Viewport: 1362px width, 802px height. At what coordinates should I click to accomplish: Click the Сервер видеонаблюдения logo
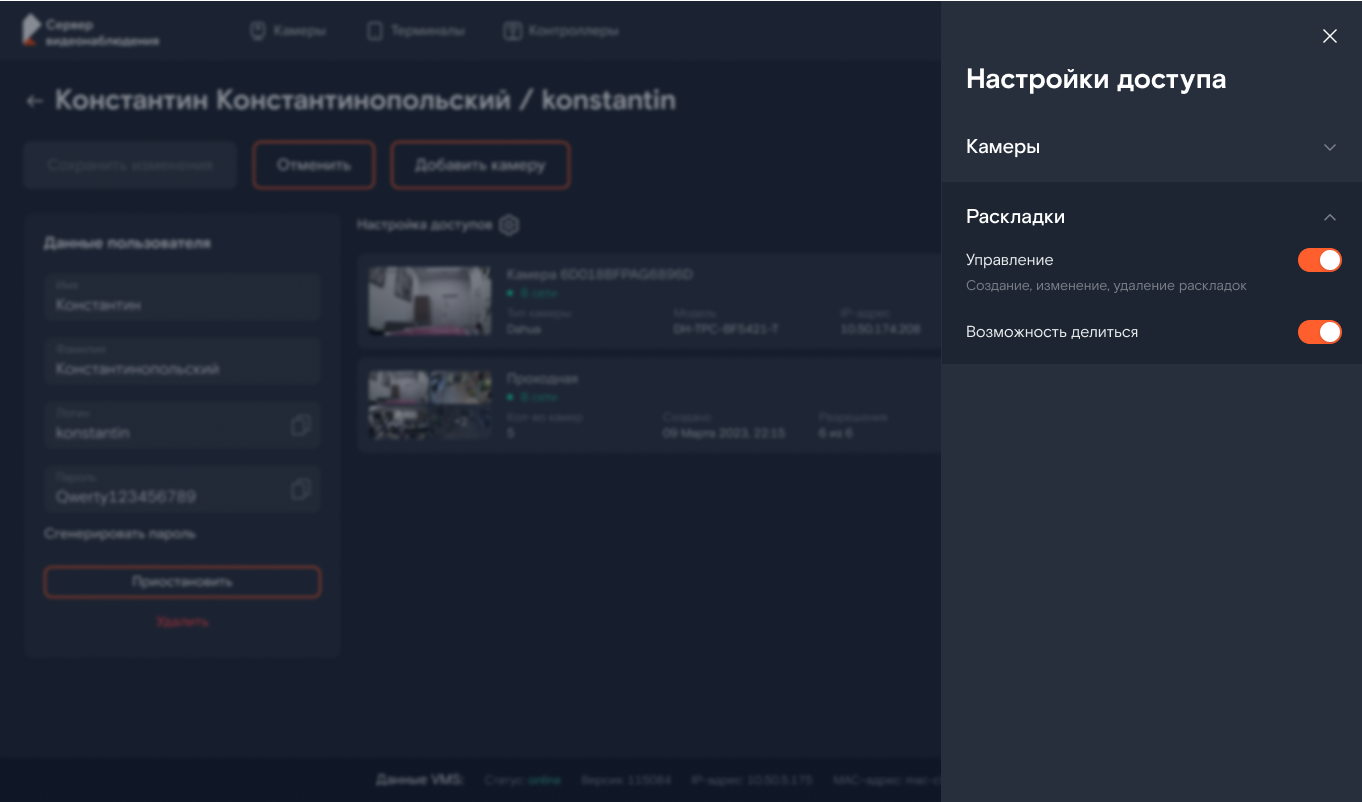90,32
